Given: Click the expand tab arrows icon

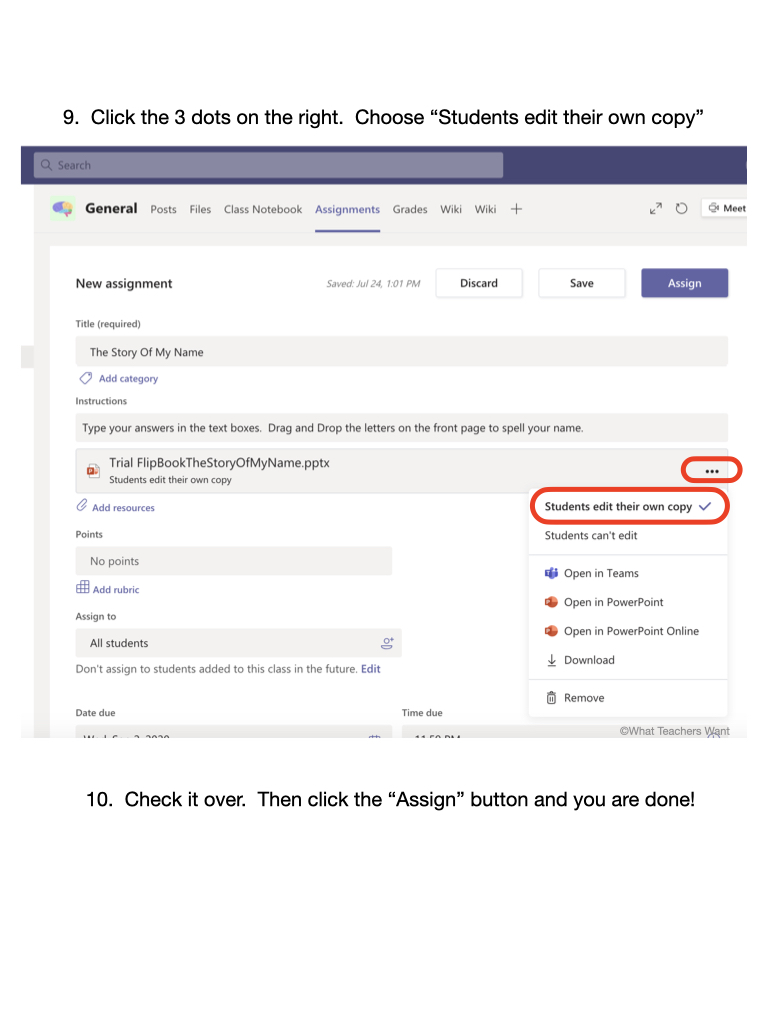Looking at the screenshot, I should pyautogui.click(x=655, y=209).
